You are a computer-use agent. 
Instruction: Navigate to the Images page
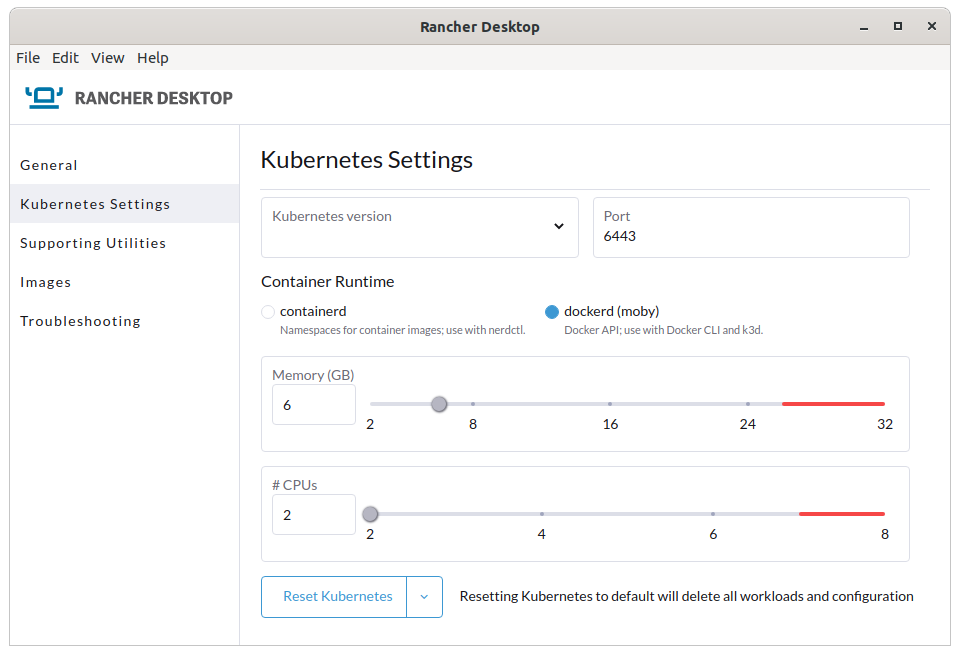(x=46, y=281)
